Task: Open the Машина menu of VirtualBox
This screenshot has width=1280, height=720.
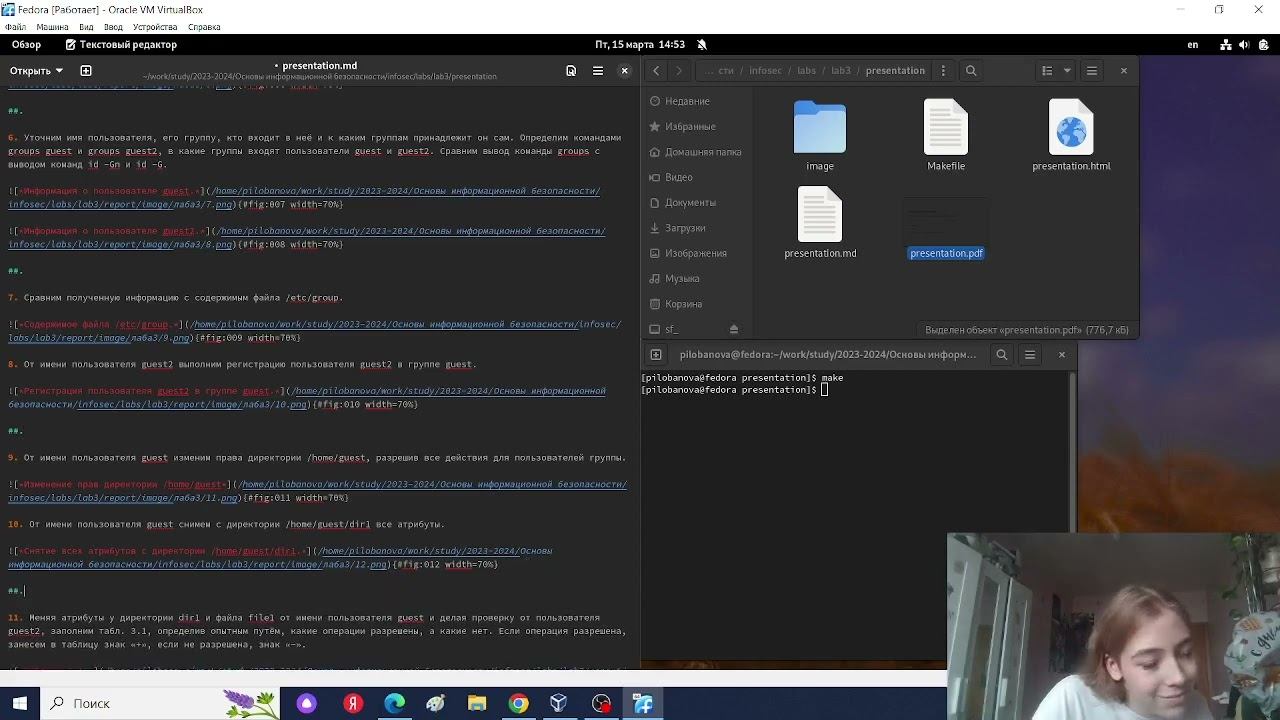Action: [53, 27]
